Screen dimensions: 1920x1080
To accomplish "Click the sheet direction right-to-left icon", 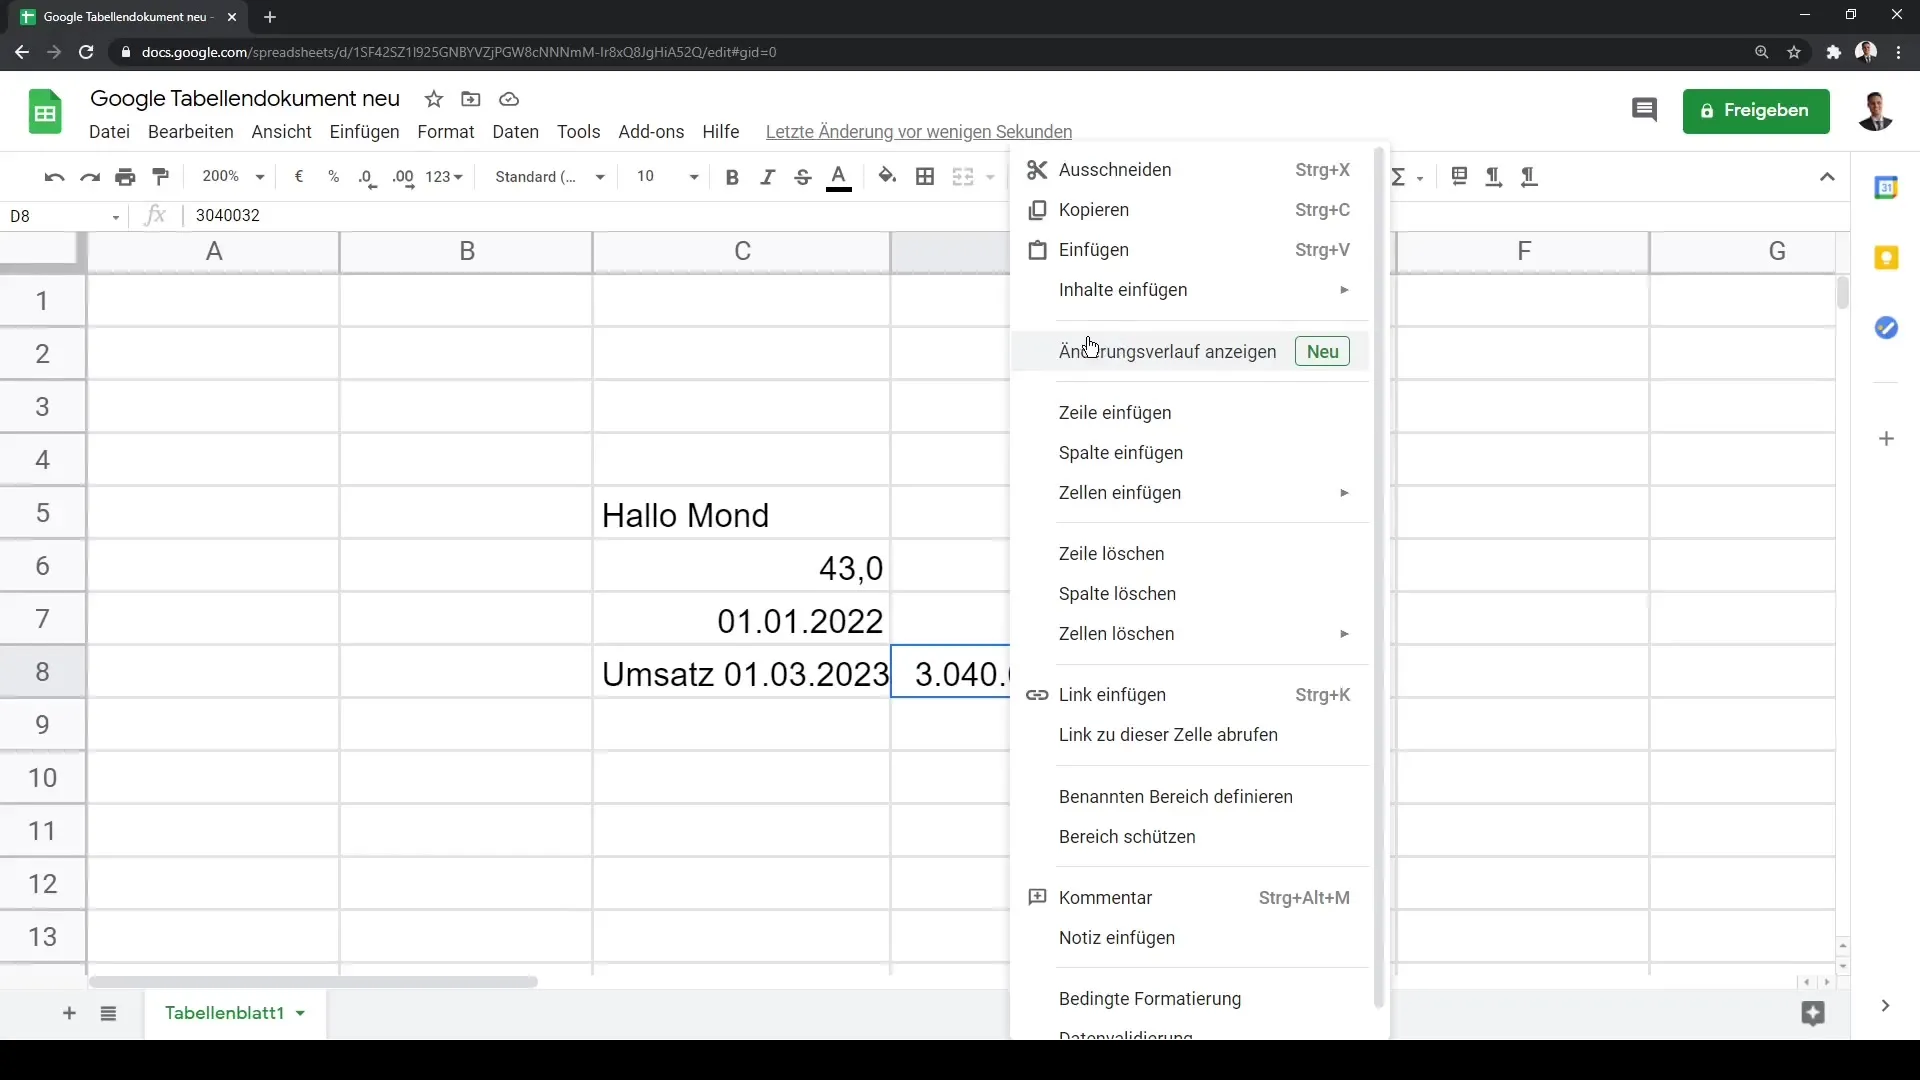I will click(1459, 177).
